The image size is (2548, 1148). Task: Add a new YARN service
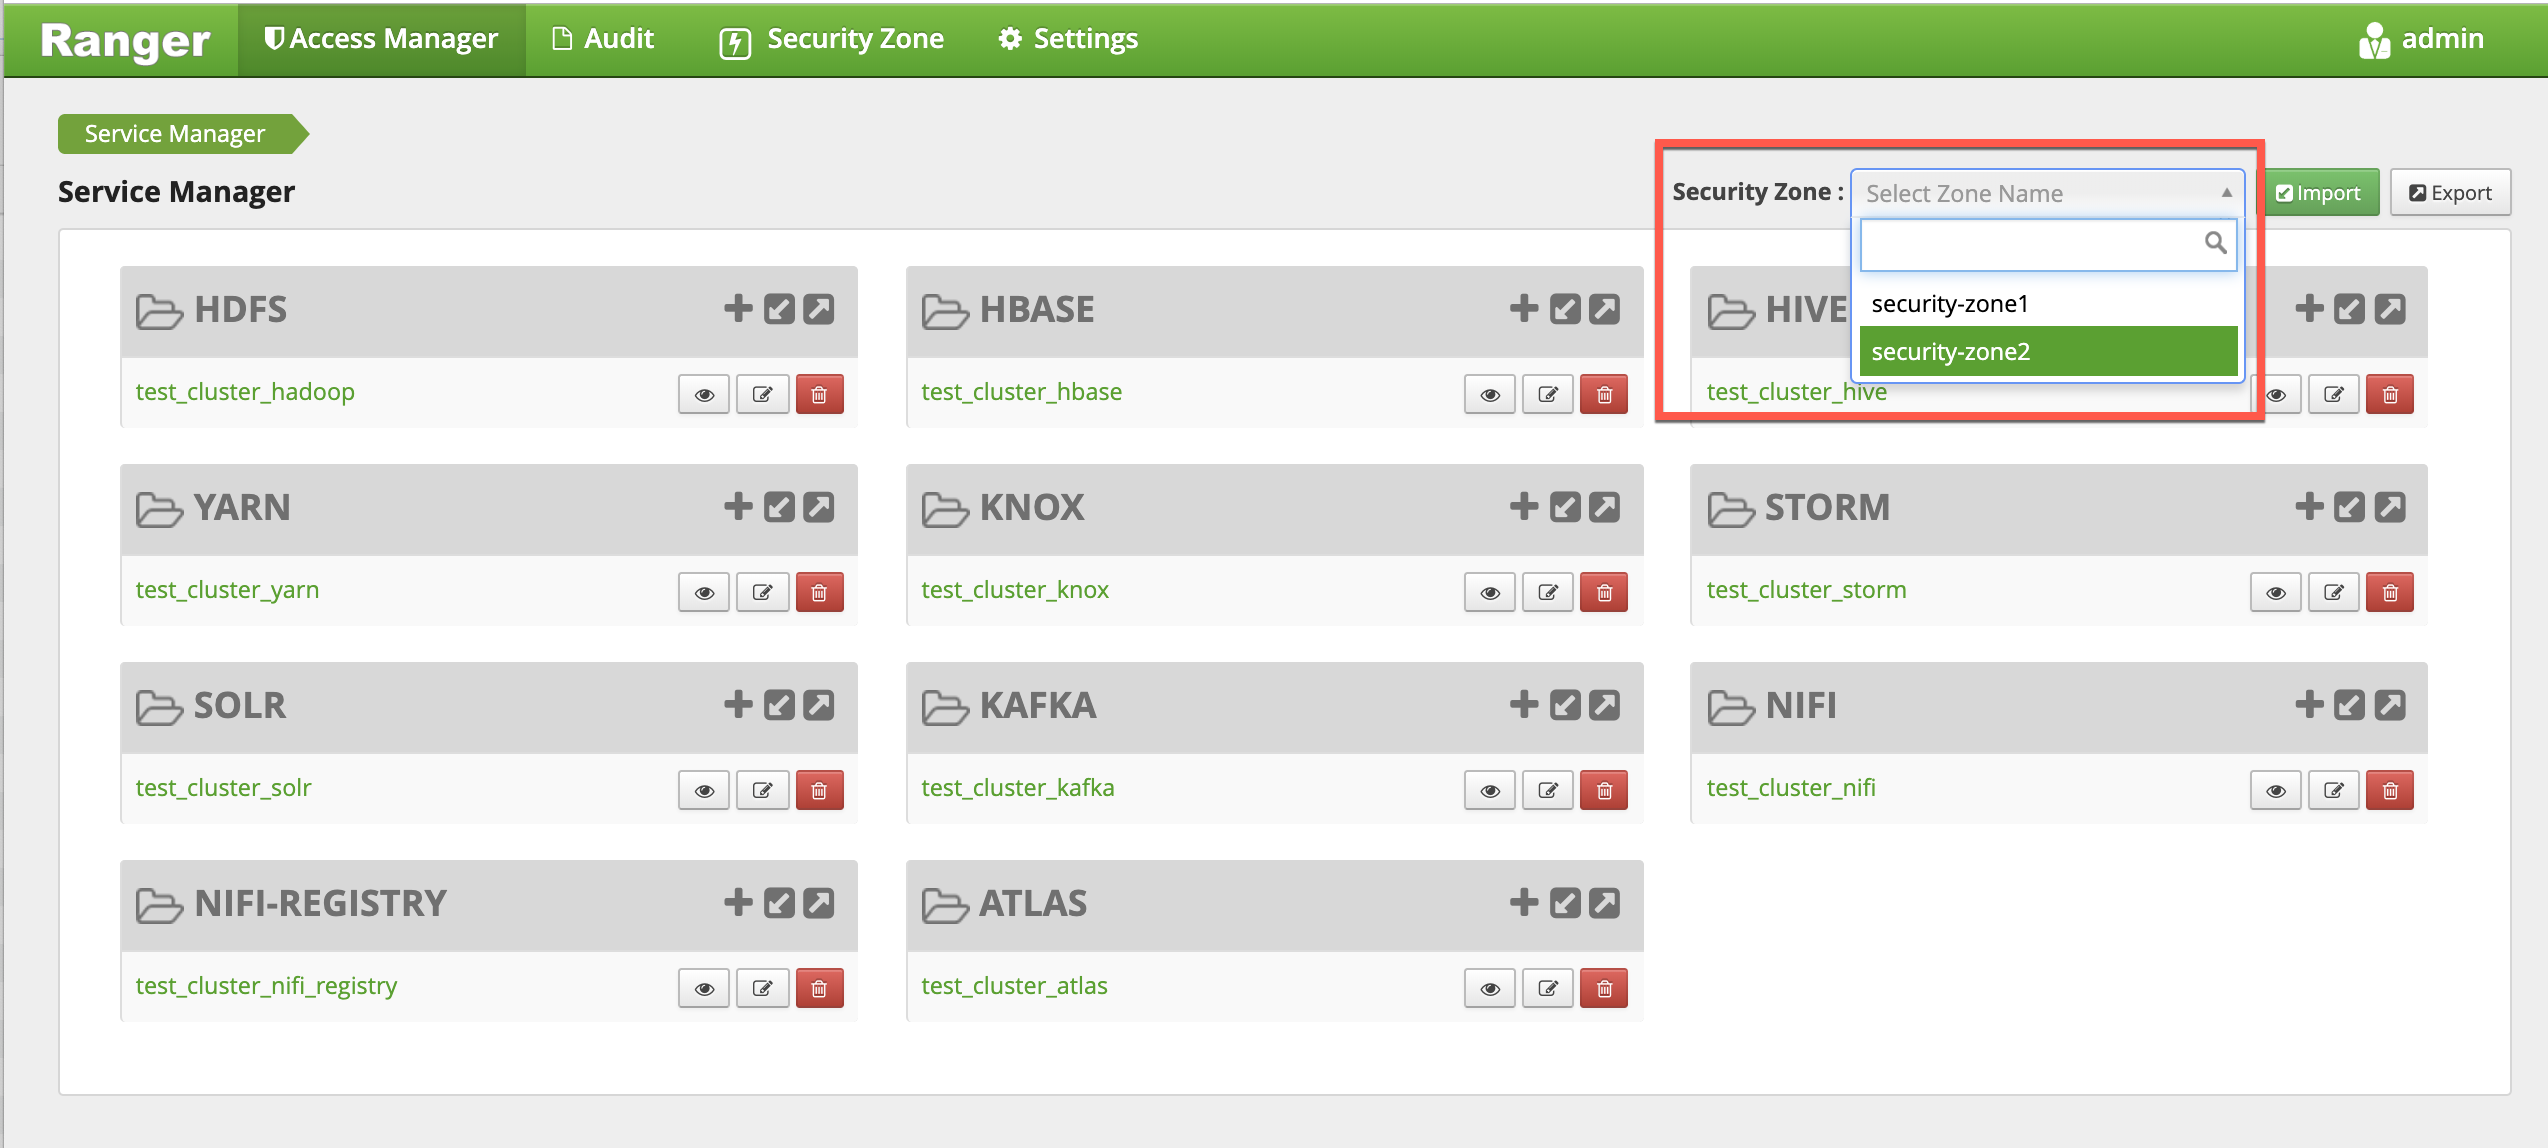(x=738, y=506)
